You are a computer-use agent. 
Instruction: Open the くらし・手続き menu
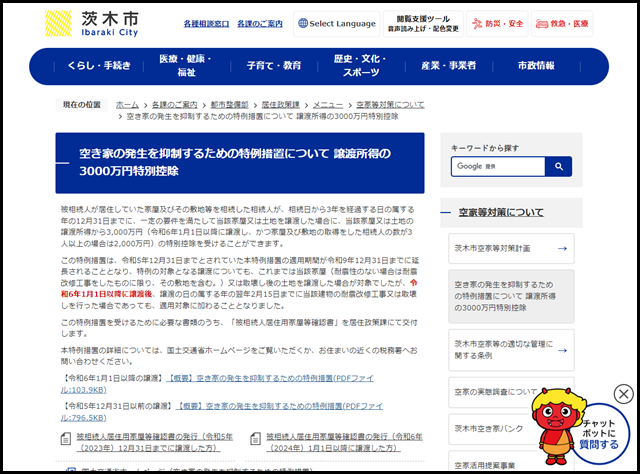(99, 66)
